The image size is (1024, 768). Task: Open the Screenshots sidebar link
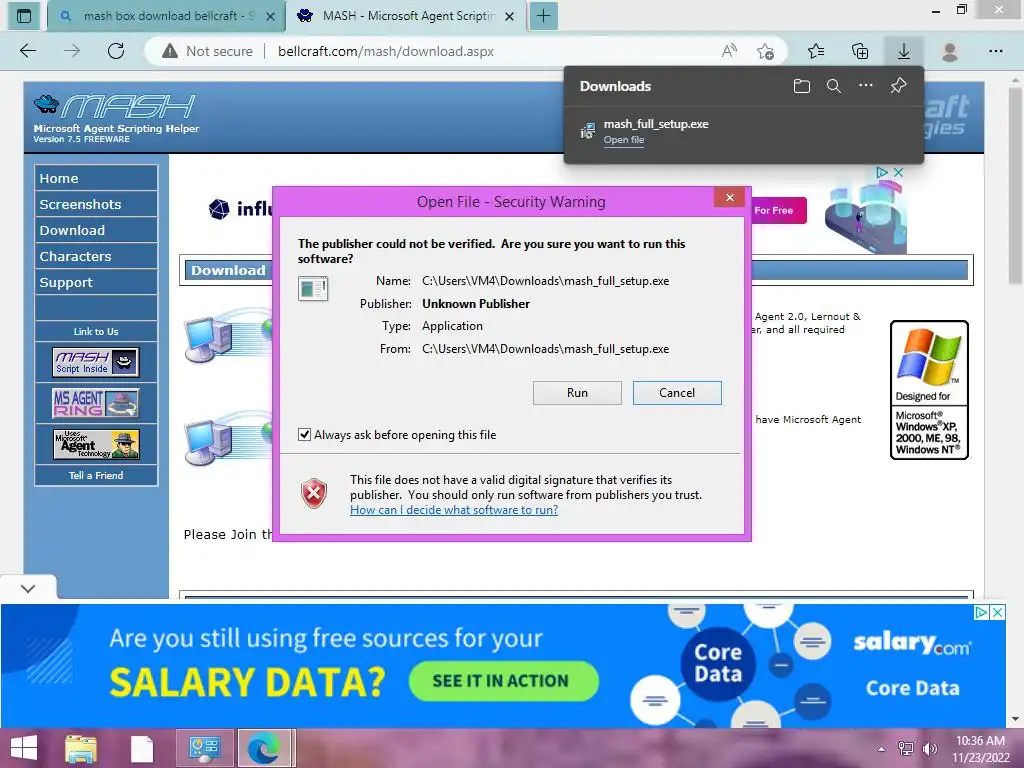point(96,204)
